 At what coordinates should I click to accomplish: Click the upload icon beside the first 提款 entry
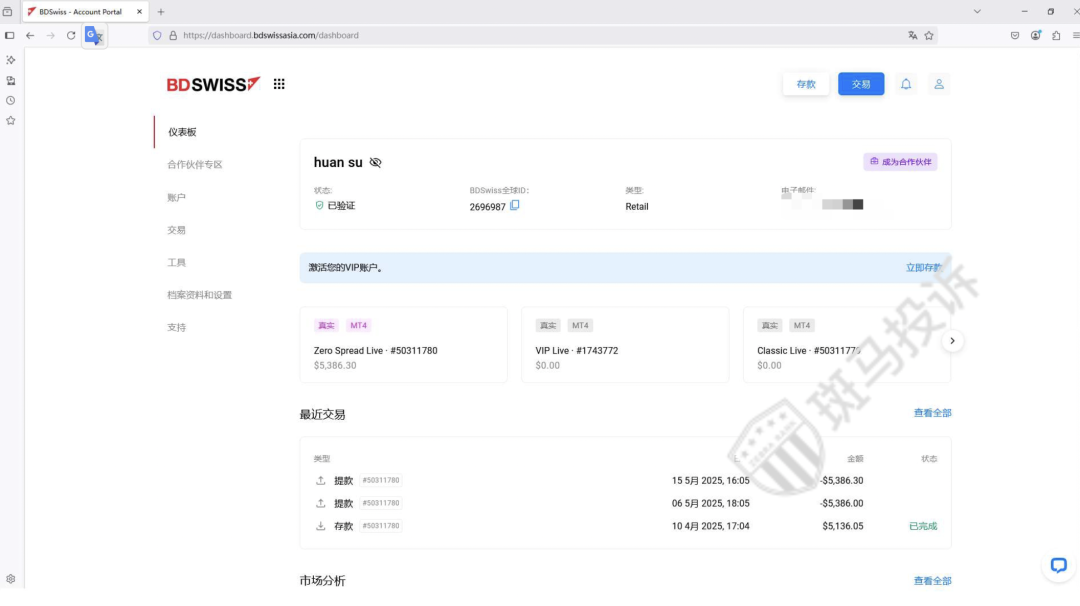tap(320, 480)
